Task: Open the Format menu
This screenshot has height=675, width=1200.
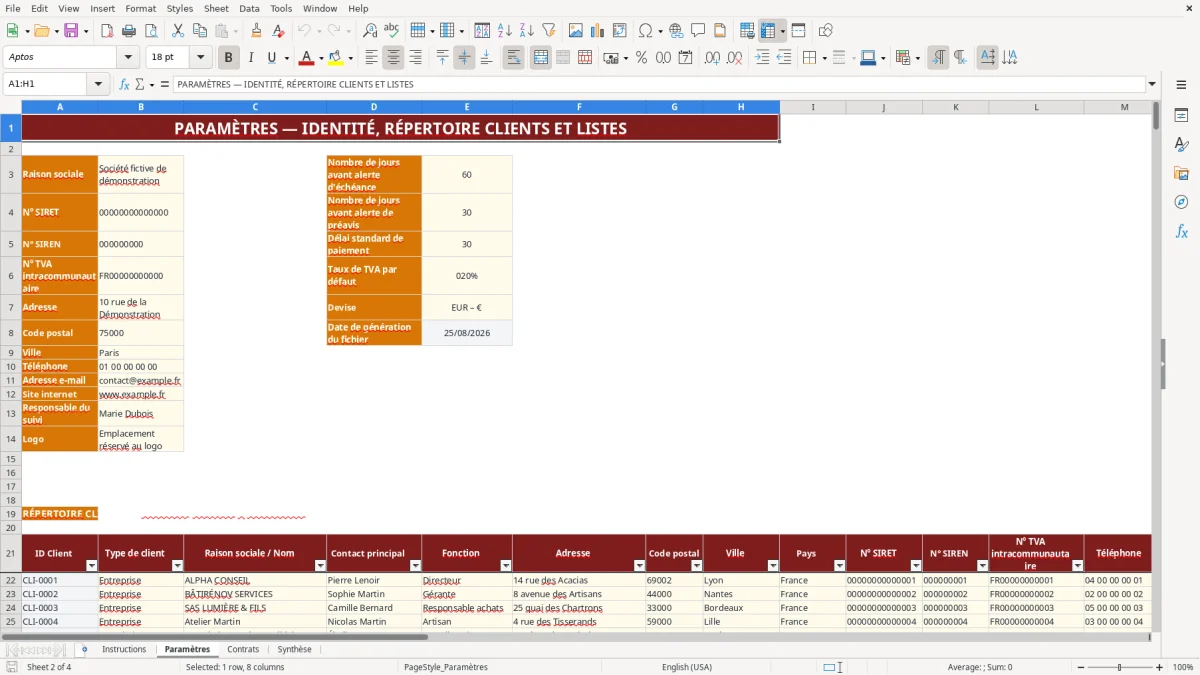Action: click(x=140, y=8)
